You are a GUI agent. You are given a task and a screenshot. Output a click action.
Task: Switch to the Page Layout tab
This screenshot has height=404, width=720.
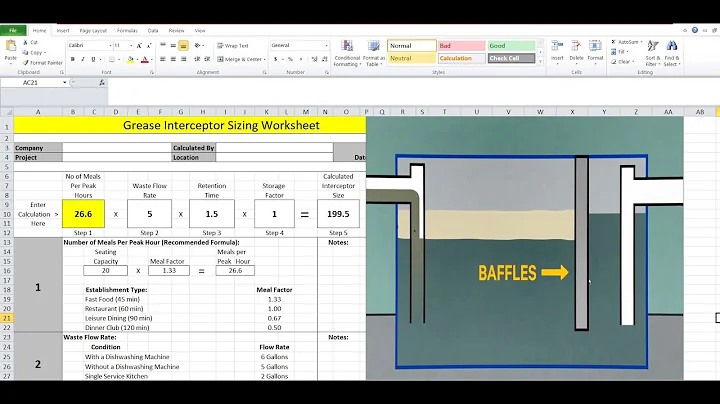click(93, 31)
